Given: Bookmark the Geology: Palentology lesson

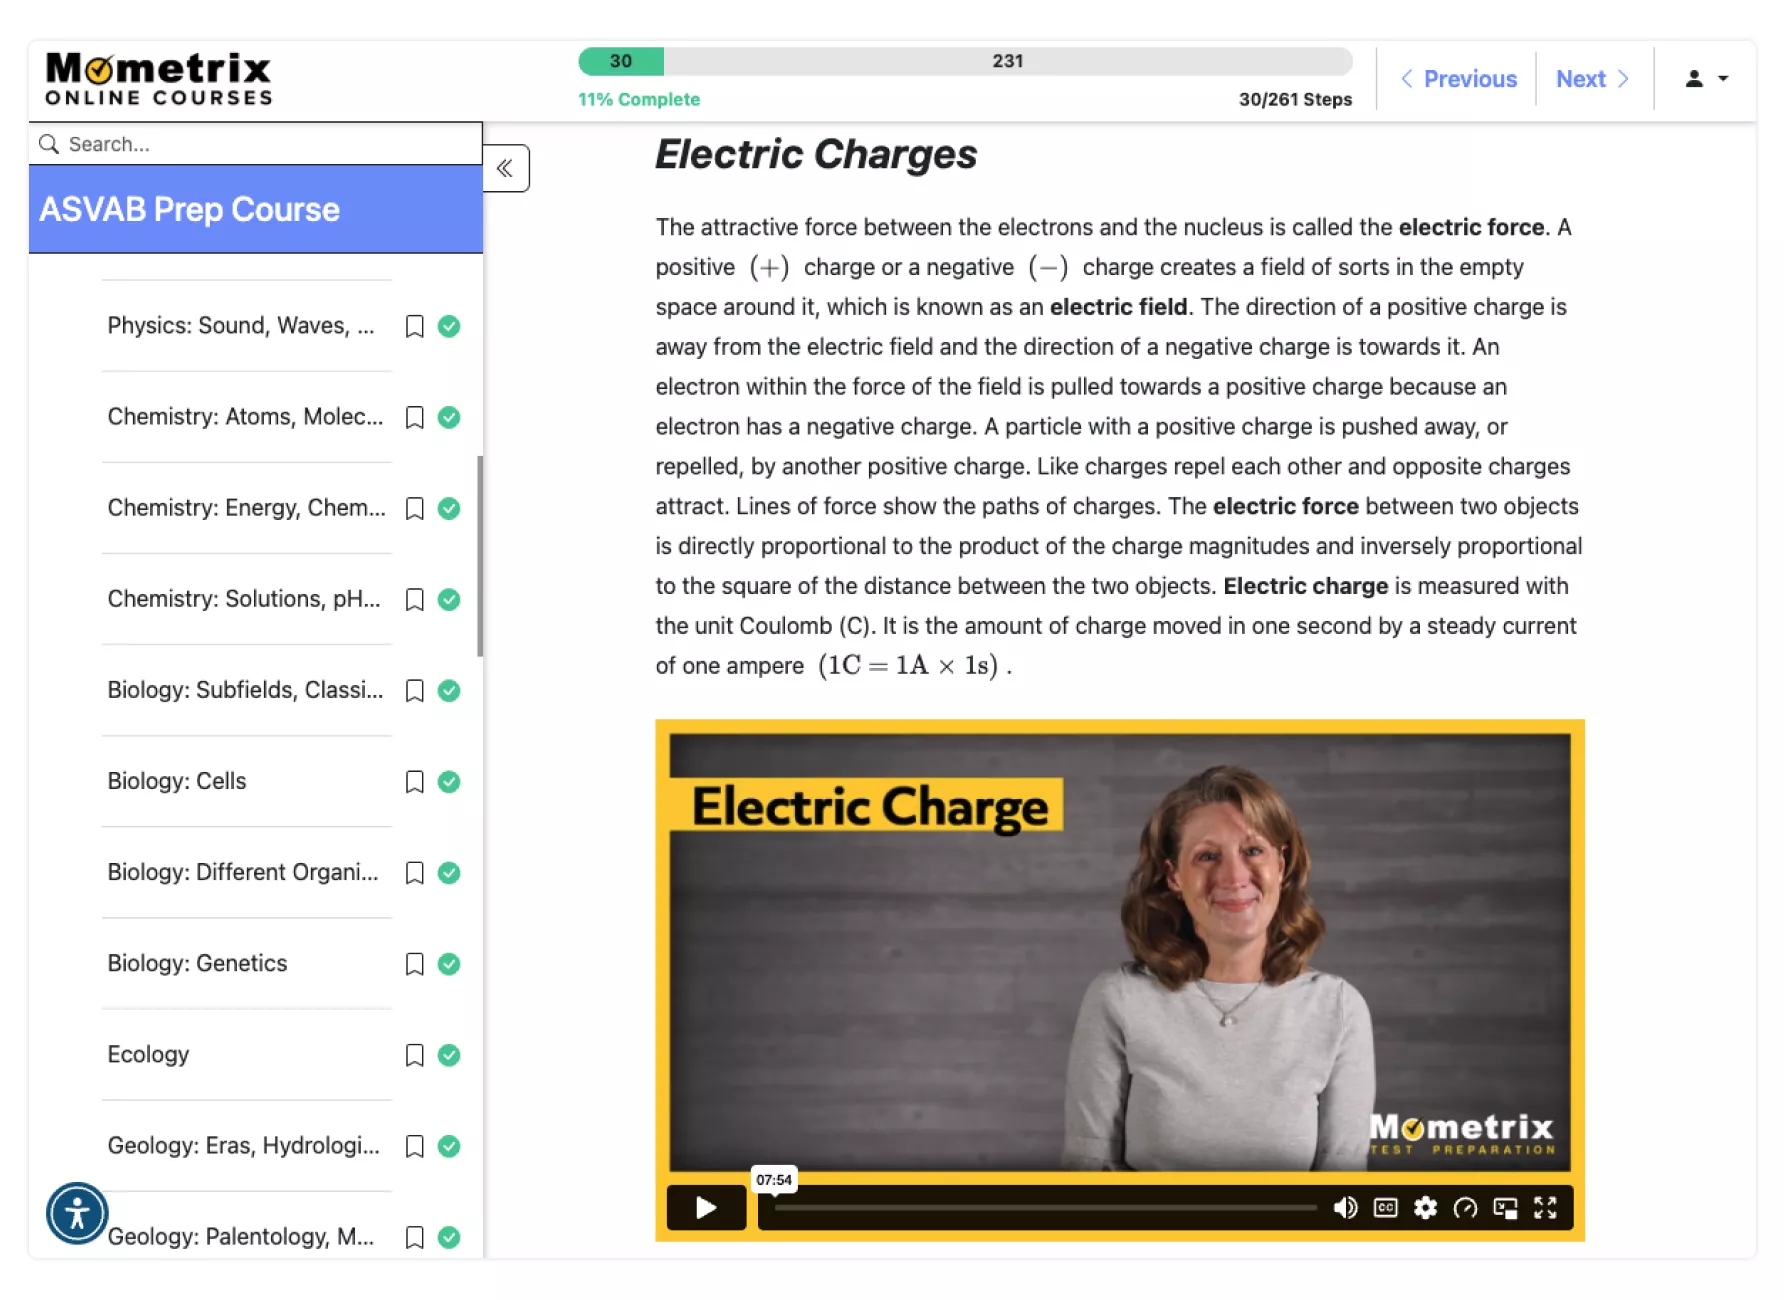Looking at the screenshot, I should tap(414, 1237).
